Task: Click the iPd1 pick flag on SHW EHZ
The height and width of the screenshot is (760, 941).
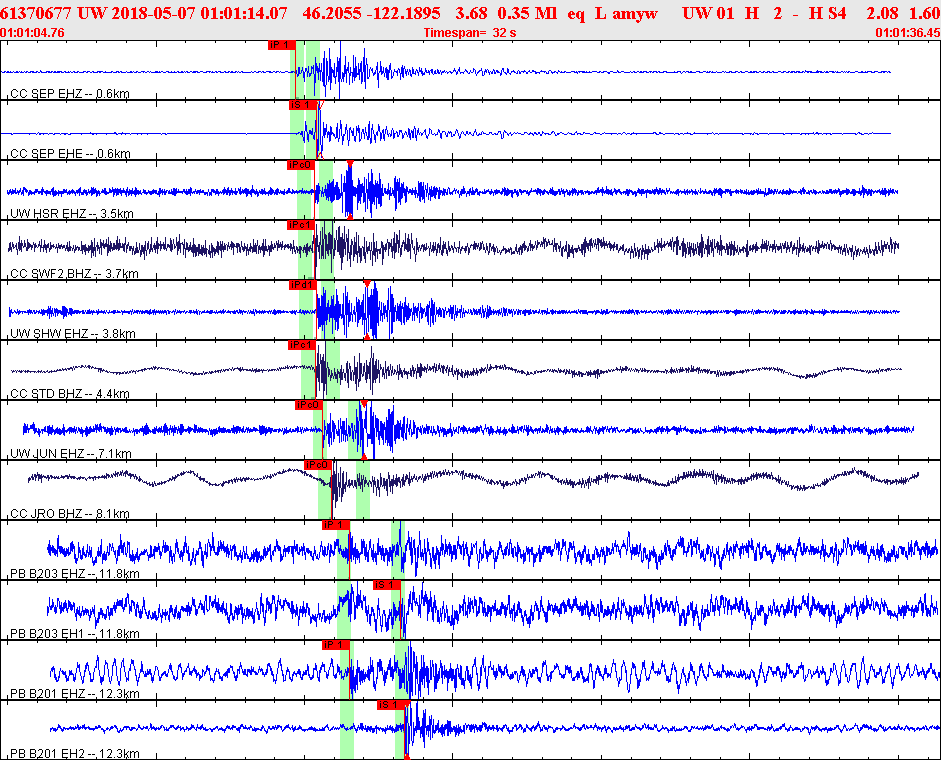Action: (x=302, y=285)
